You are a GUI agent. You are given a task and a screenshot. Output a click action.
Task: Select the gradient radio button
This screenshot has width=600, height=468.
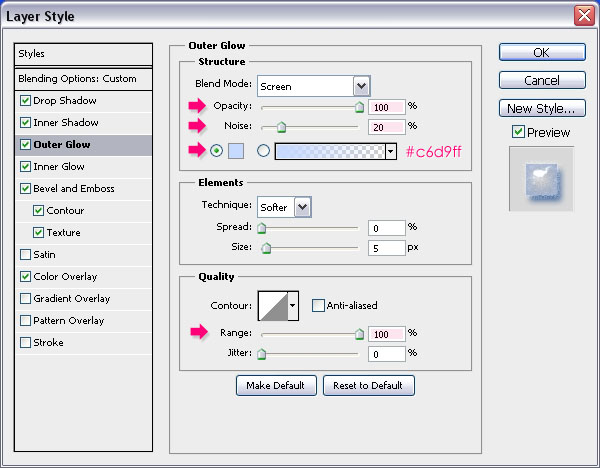pos(263,151)
